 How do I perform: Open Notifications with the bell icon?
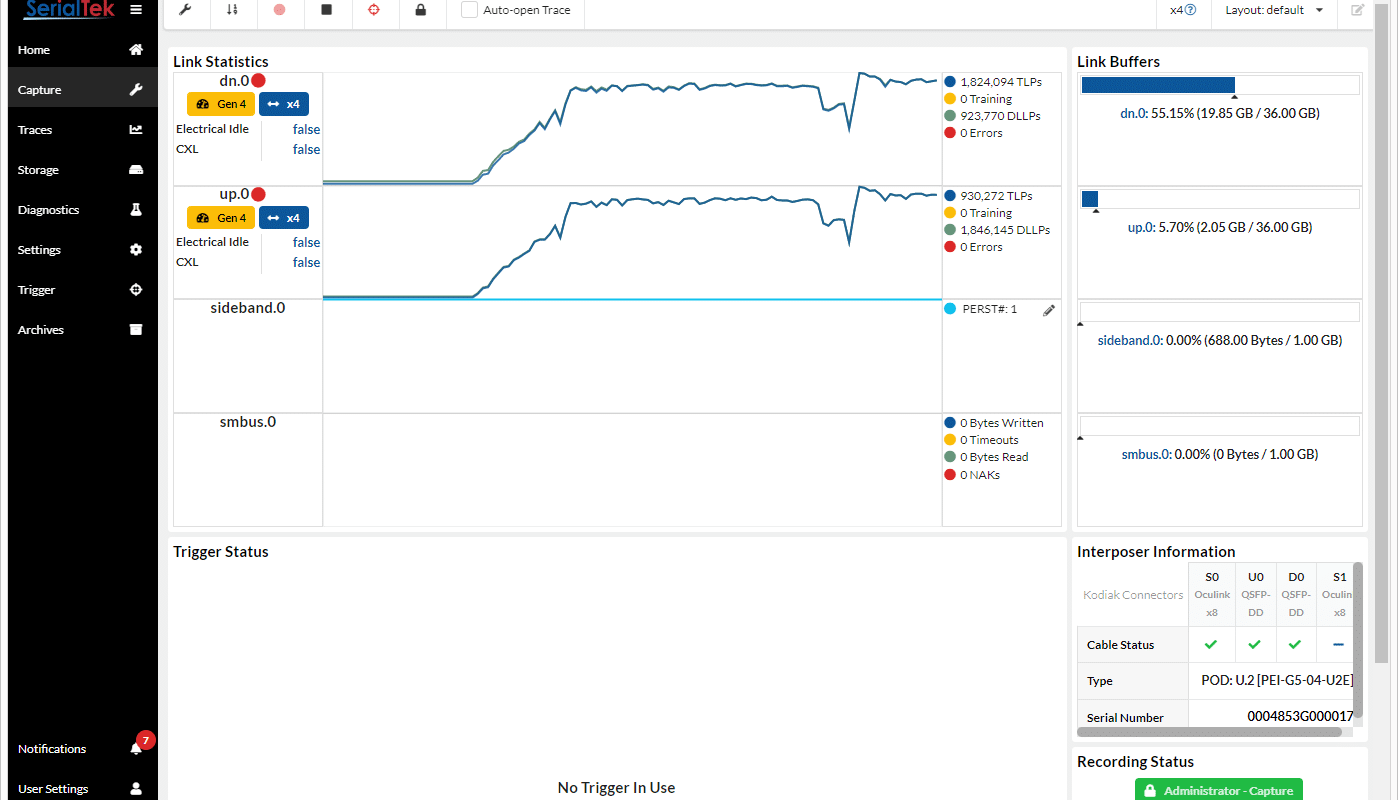tap(136, 748)
